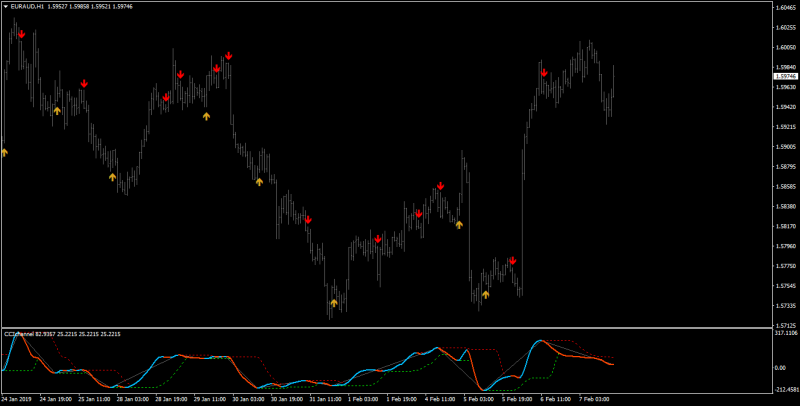Viewport: 800px width, 406px height.
Task: Click price level 1.59840 on the scale
Action: [x=786, y=67]
